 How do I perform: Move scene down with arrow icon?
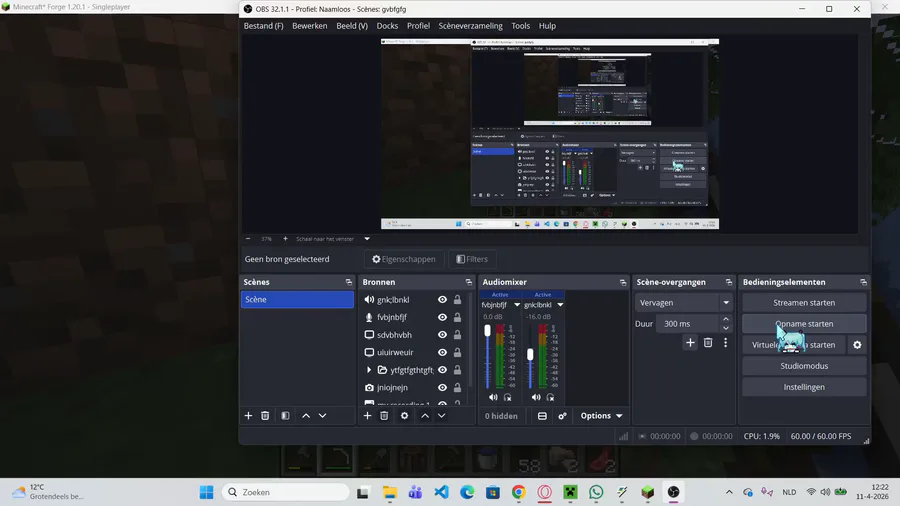pyautogui.click(x=323, y=415)
